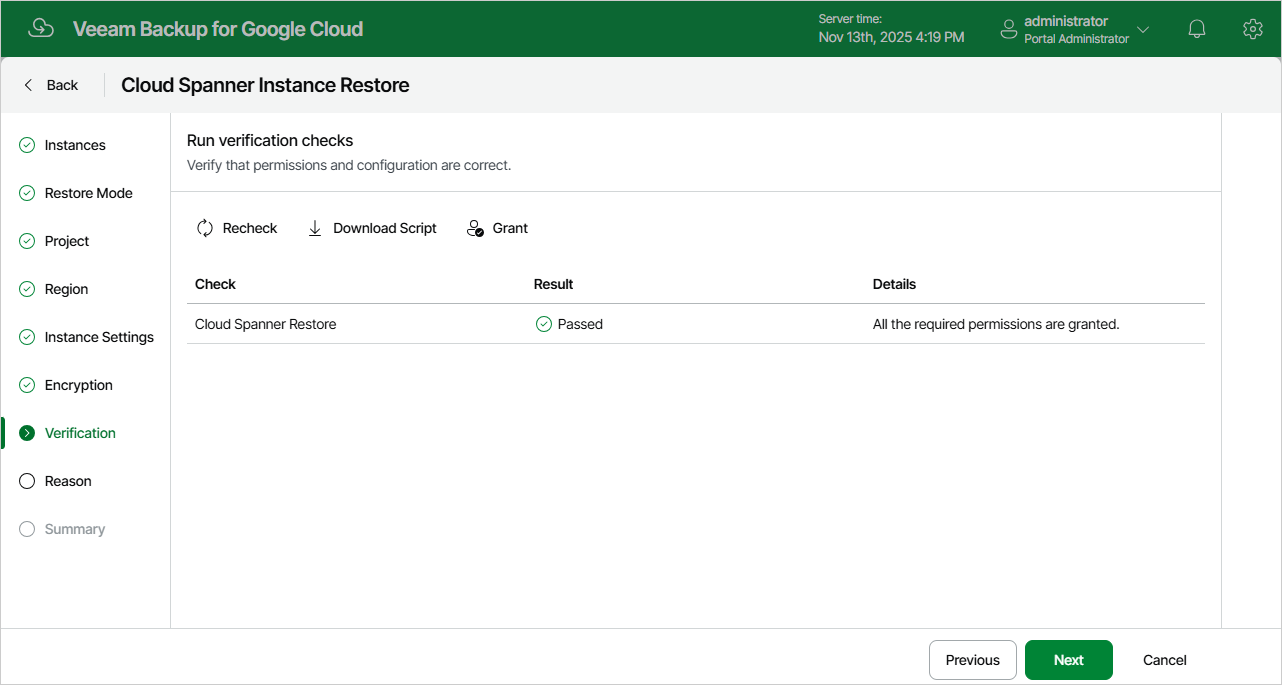Image resolution: width=1282 pixels, height=685 pixels.
Task: Click the Portal Administrator role text
Action: [x=1076, y=39]
